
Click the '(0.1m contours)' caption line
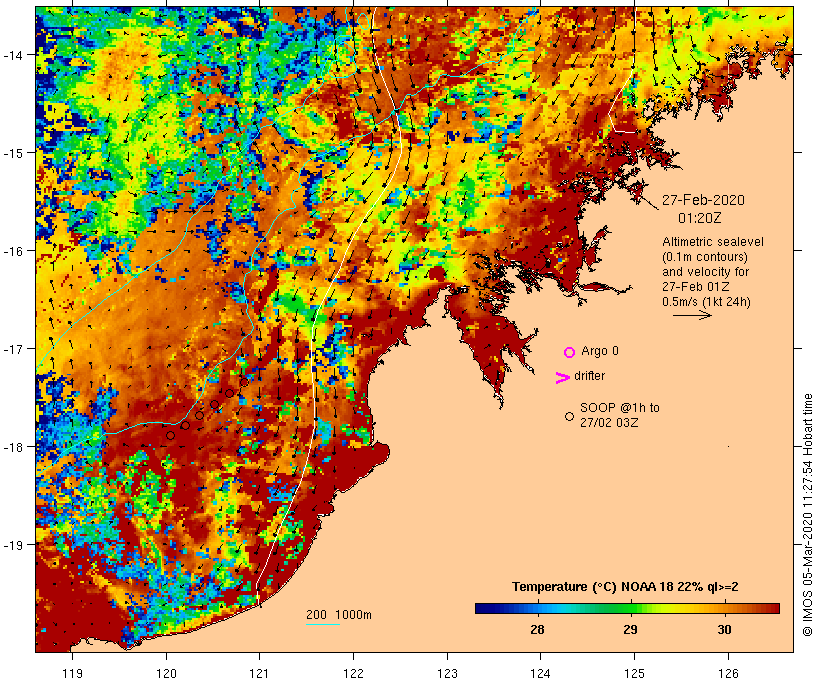(704, 257)
